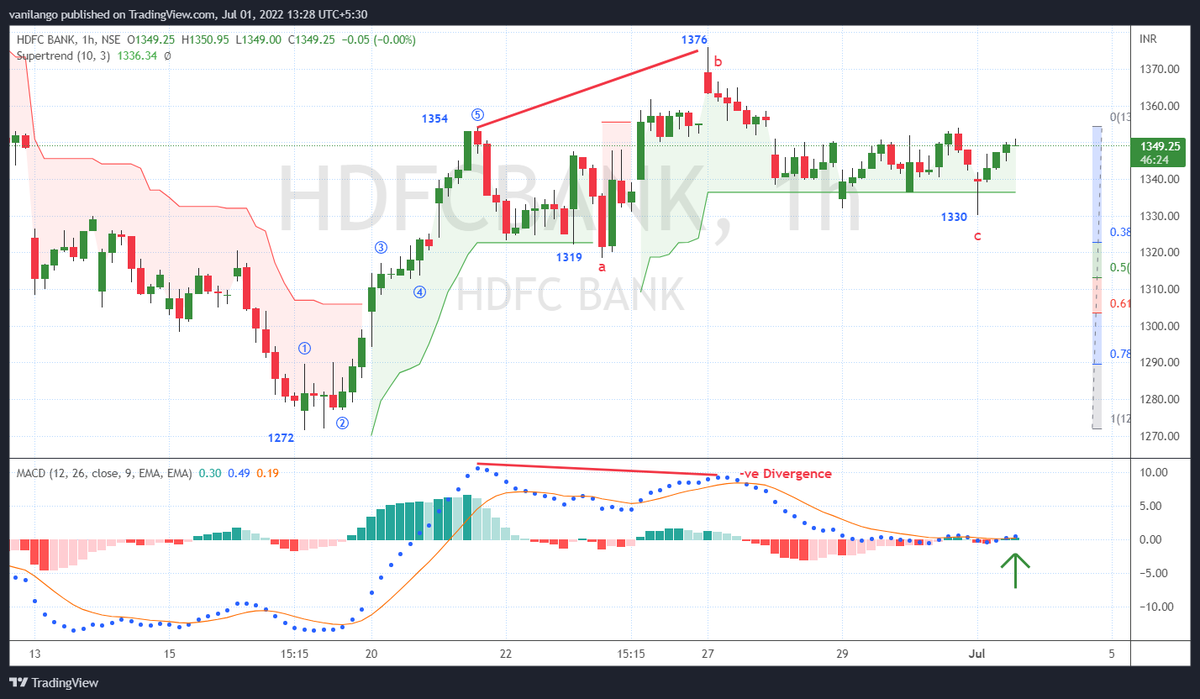
Task: Select the '-ve Divergence' text annotation
Action: [785, 474]
